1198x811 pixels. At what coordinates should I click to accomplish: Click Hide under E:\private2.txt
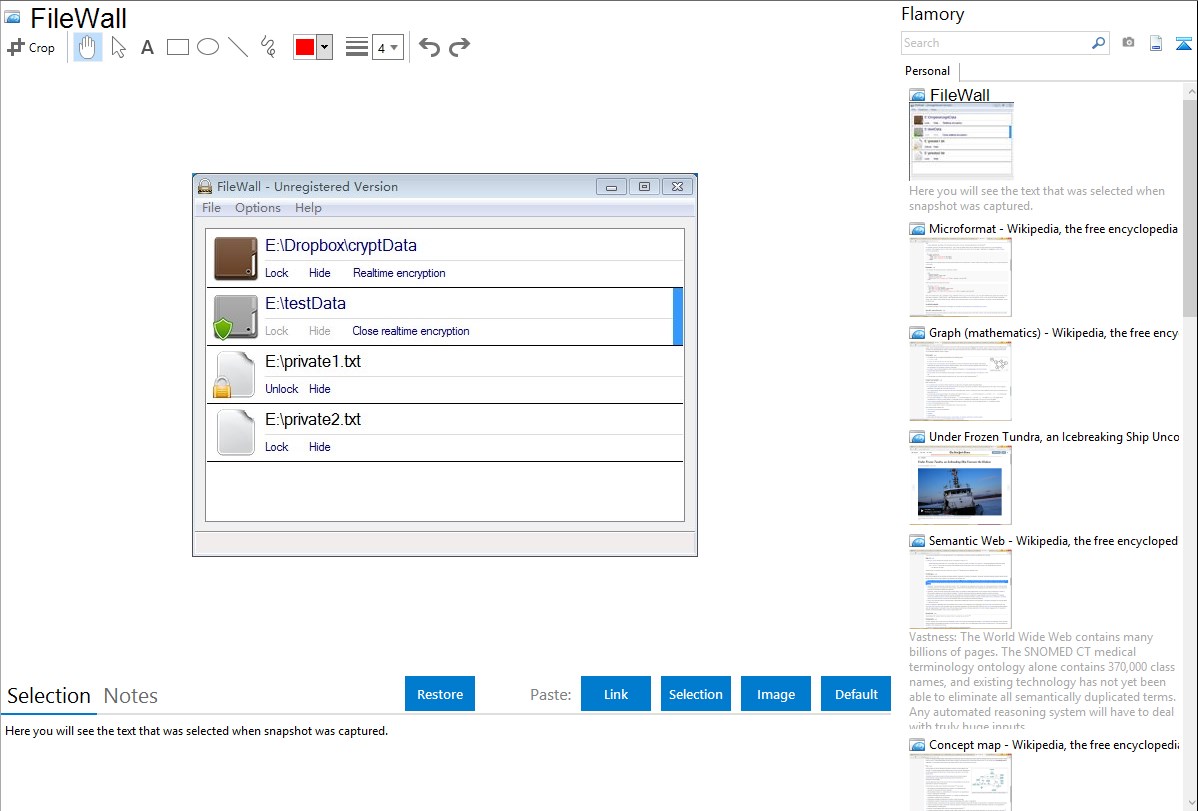(x=319, y=447)
